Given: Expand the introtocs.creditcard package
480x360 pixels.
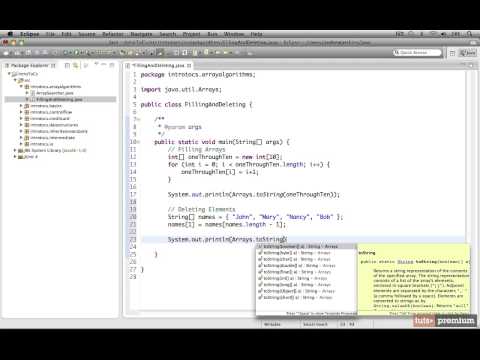Looking at the screenshot, I should [x=21, y=118].
